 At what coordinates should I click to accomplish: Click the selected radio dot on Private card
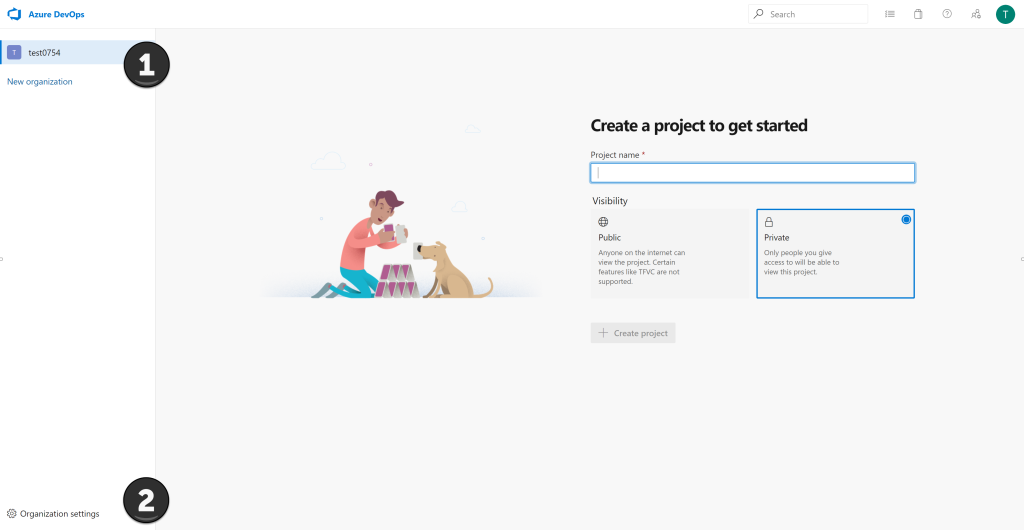click(906, 219)
